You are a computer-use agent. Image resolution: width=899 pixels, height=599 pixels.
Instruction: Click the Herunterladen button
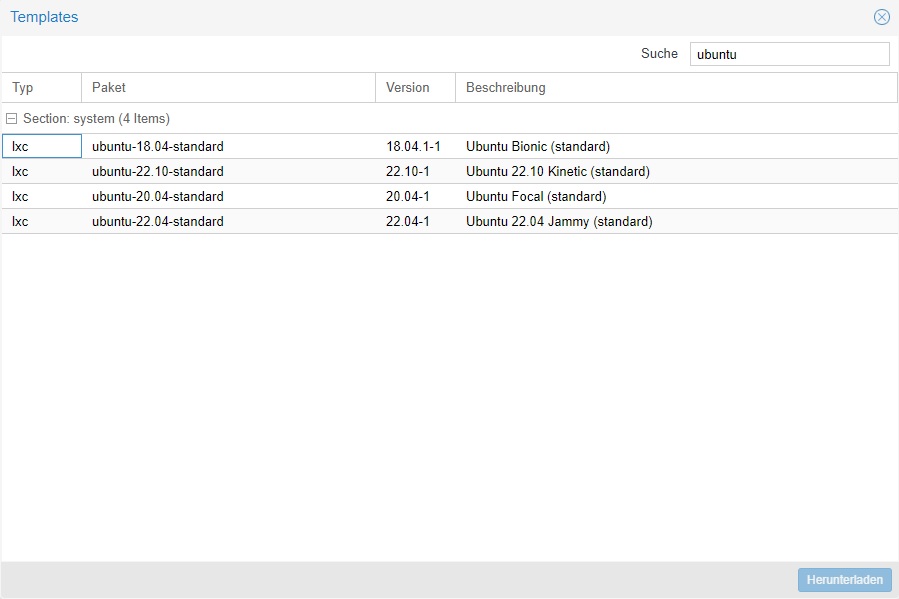(845, 580)
